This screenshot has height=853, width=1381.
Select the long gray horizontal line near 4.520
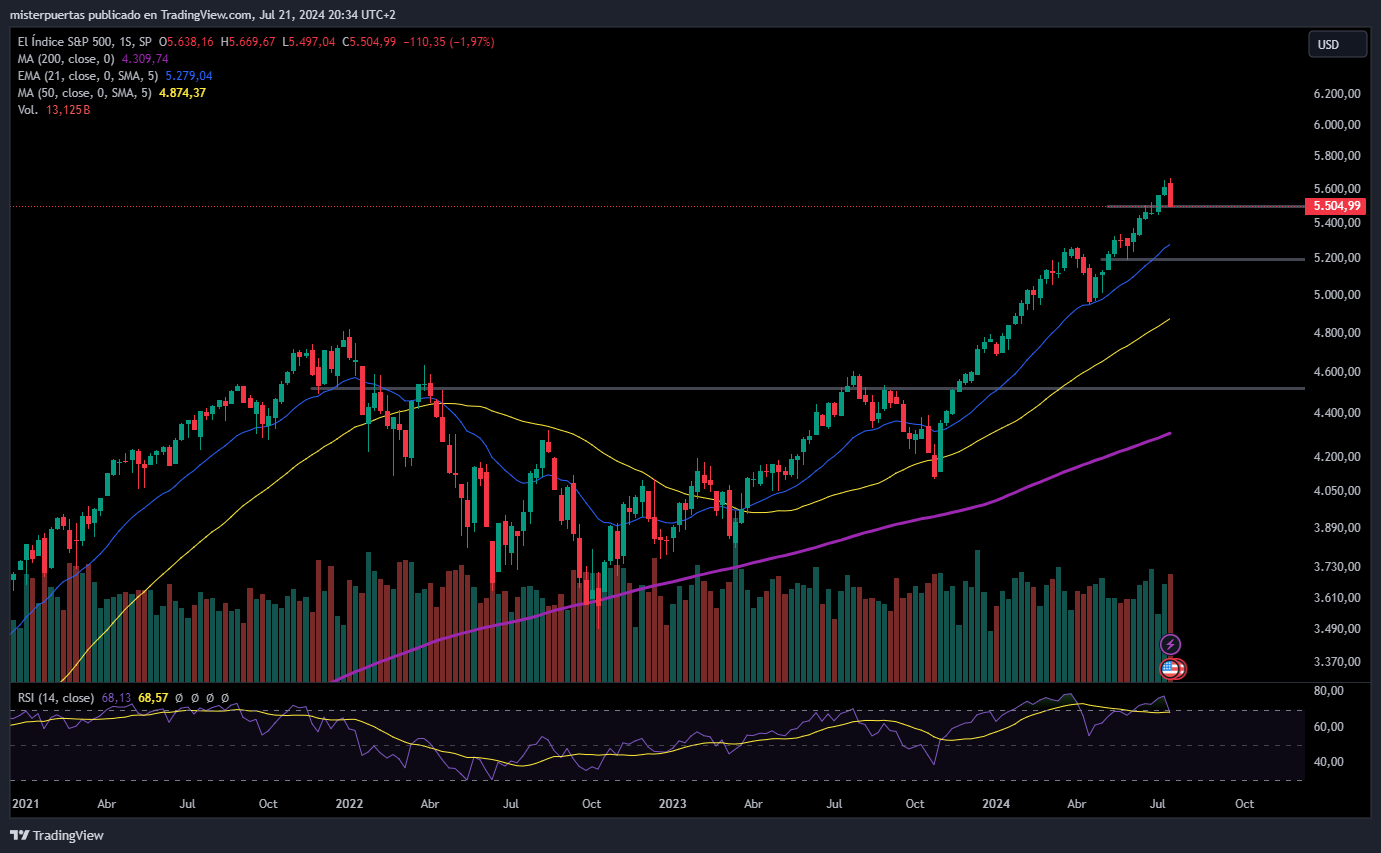coord(807,388)
